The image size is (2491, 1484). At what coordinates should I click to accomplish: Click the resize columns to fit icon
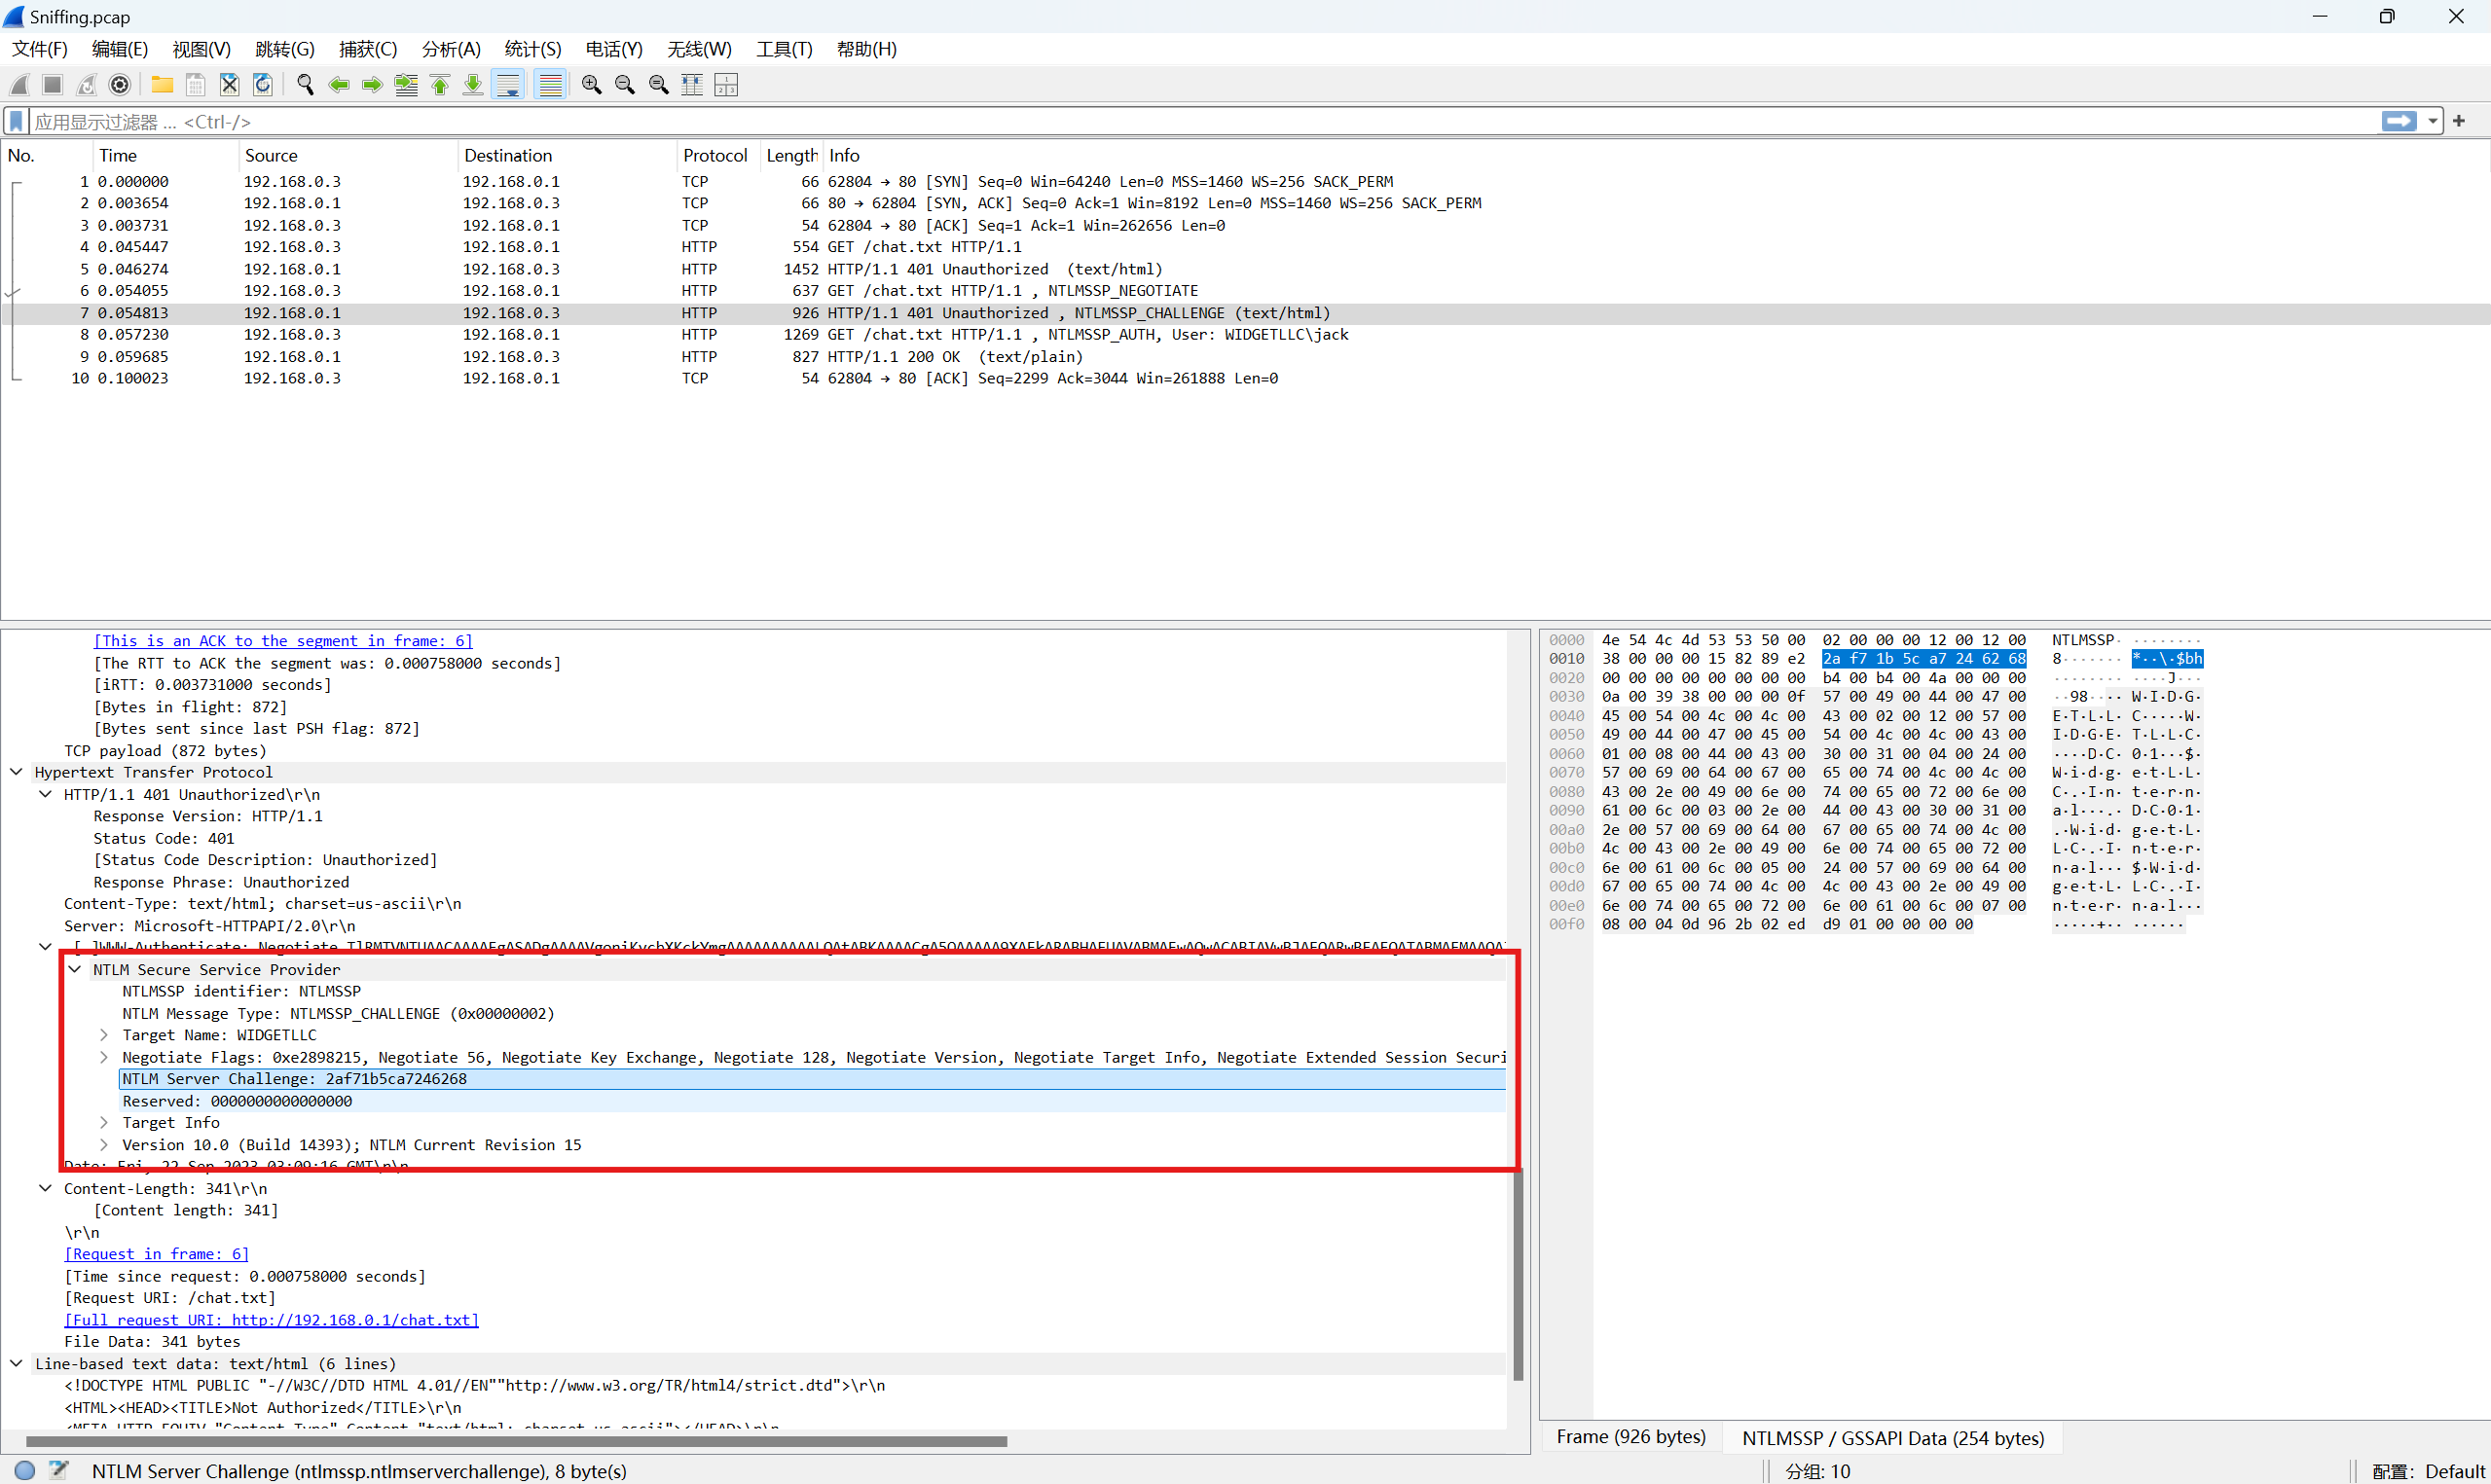click(692, 85)
